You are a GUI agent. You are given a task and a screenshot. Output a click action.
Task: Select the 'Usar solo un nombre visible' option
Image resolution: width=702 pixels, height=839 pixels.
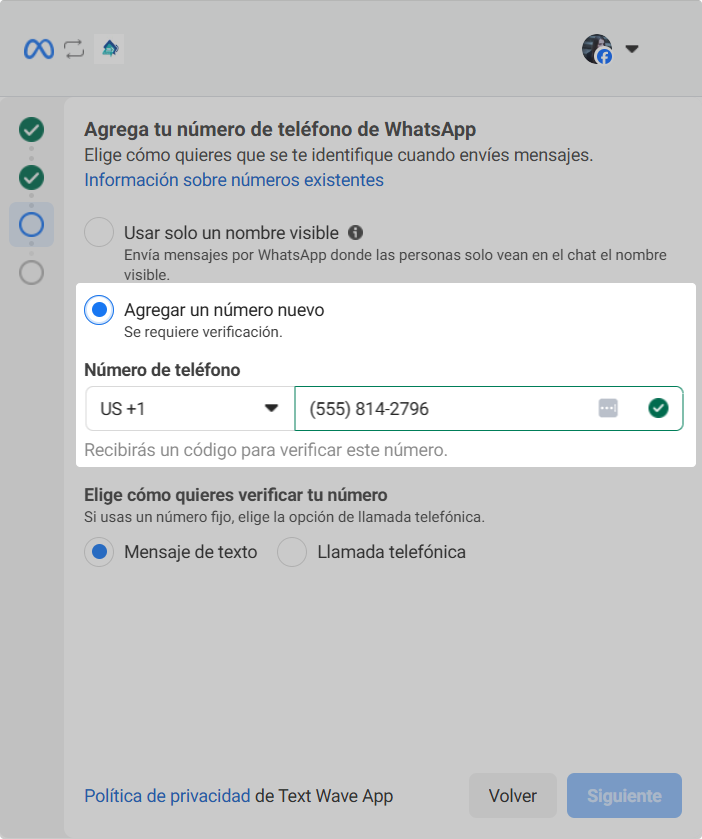99,232
